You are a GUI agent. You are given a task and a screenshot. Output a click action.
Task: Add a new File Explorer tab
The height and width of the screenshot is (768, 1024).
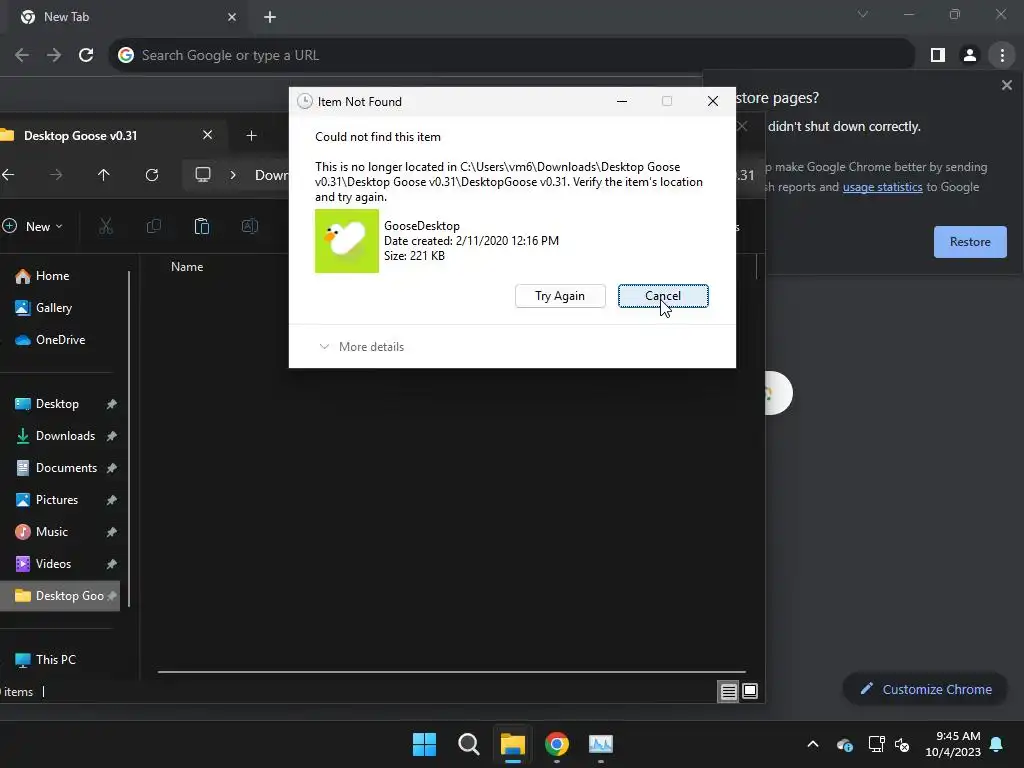pyautogui.click(x=251, y=135)
